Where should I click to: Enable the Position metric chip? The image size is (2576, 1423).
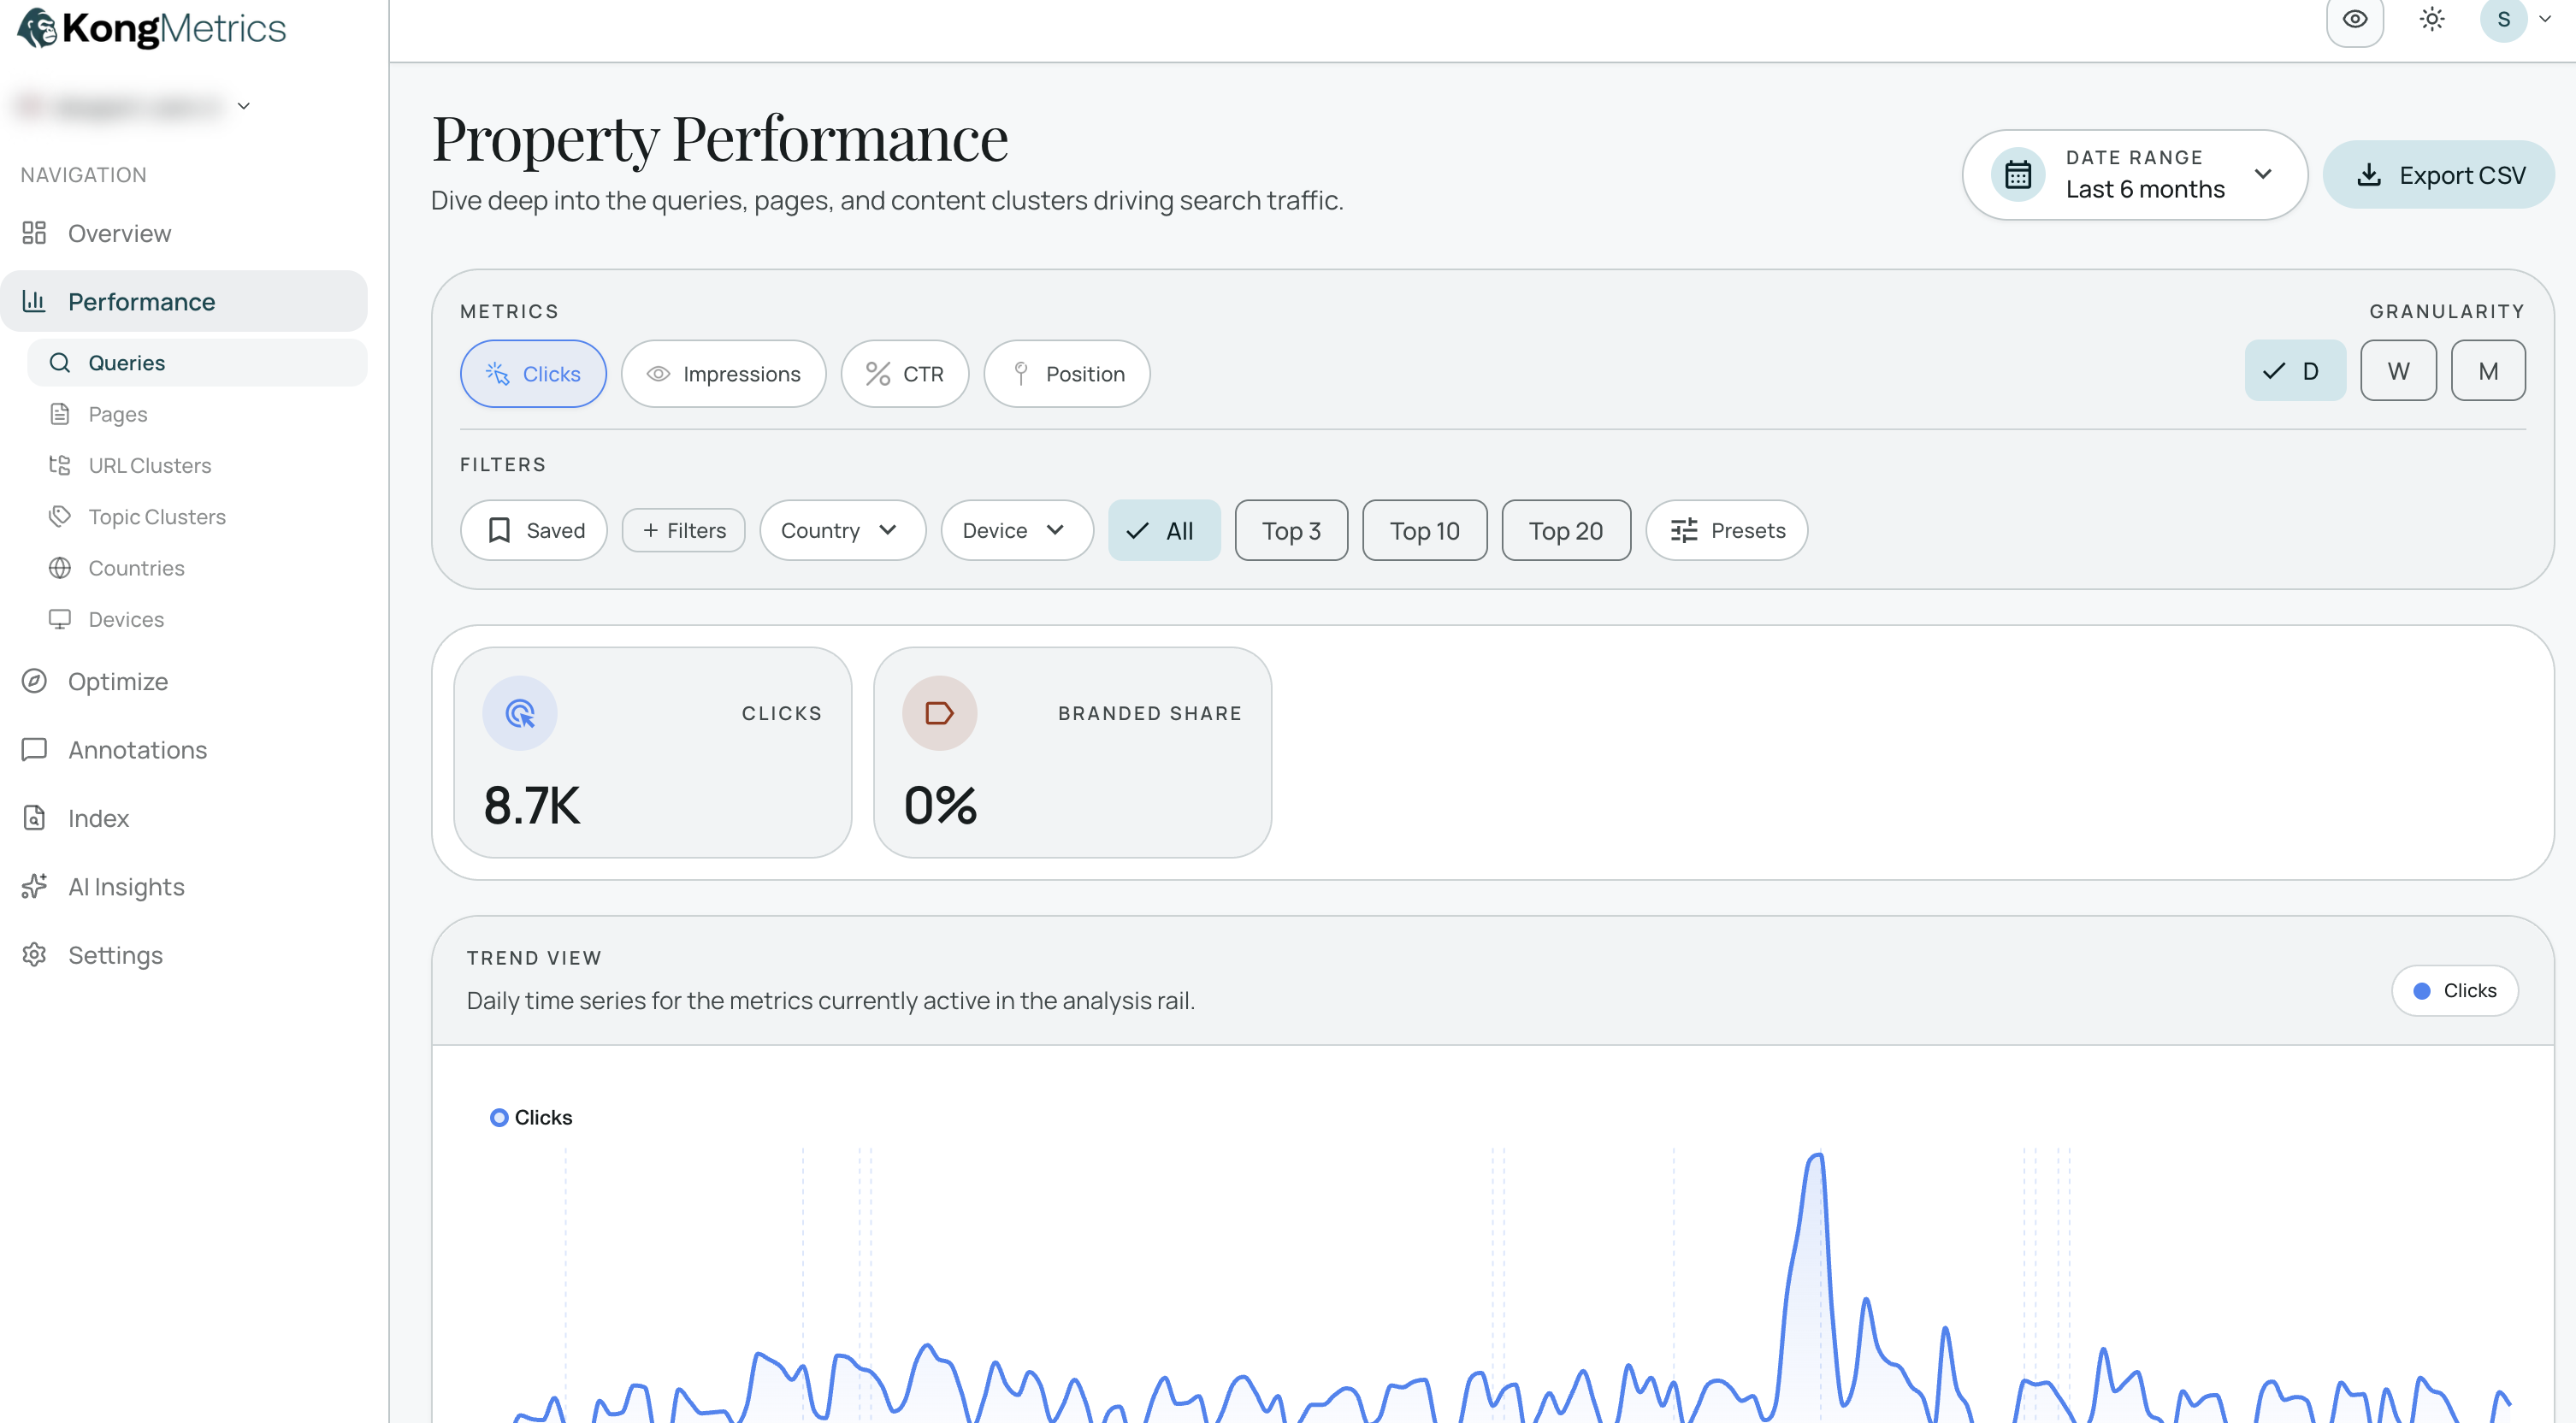[1066, 374]
